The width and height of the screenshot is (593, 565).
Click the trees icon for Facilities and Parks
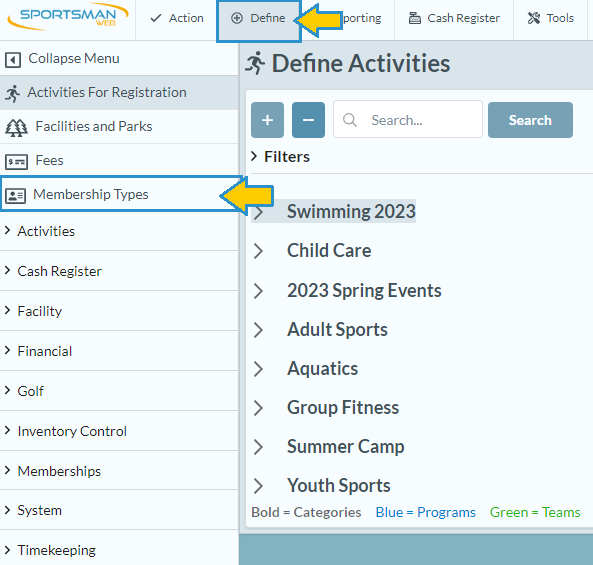[x=16, y=127]
